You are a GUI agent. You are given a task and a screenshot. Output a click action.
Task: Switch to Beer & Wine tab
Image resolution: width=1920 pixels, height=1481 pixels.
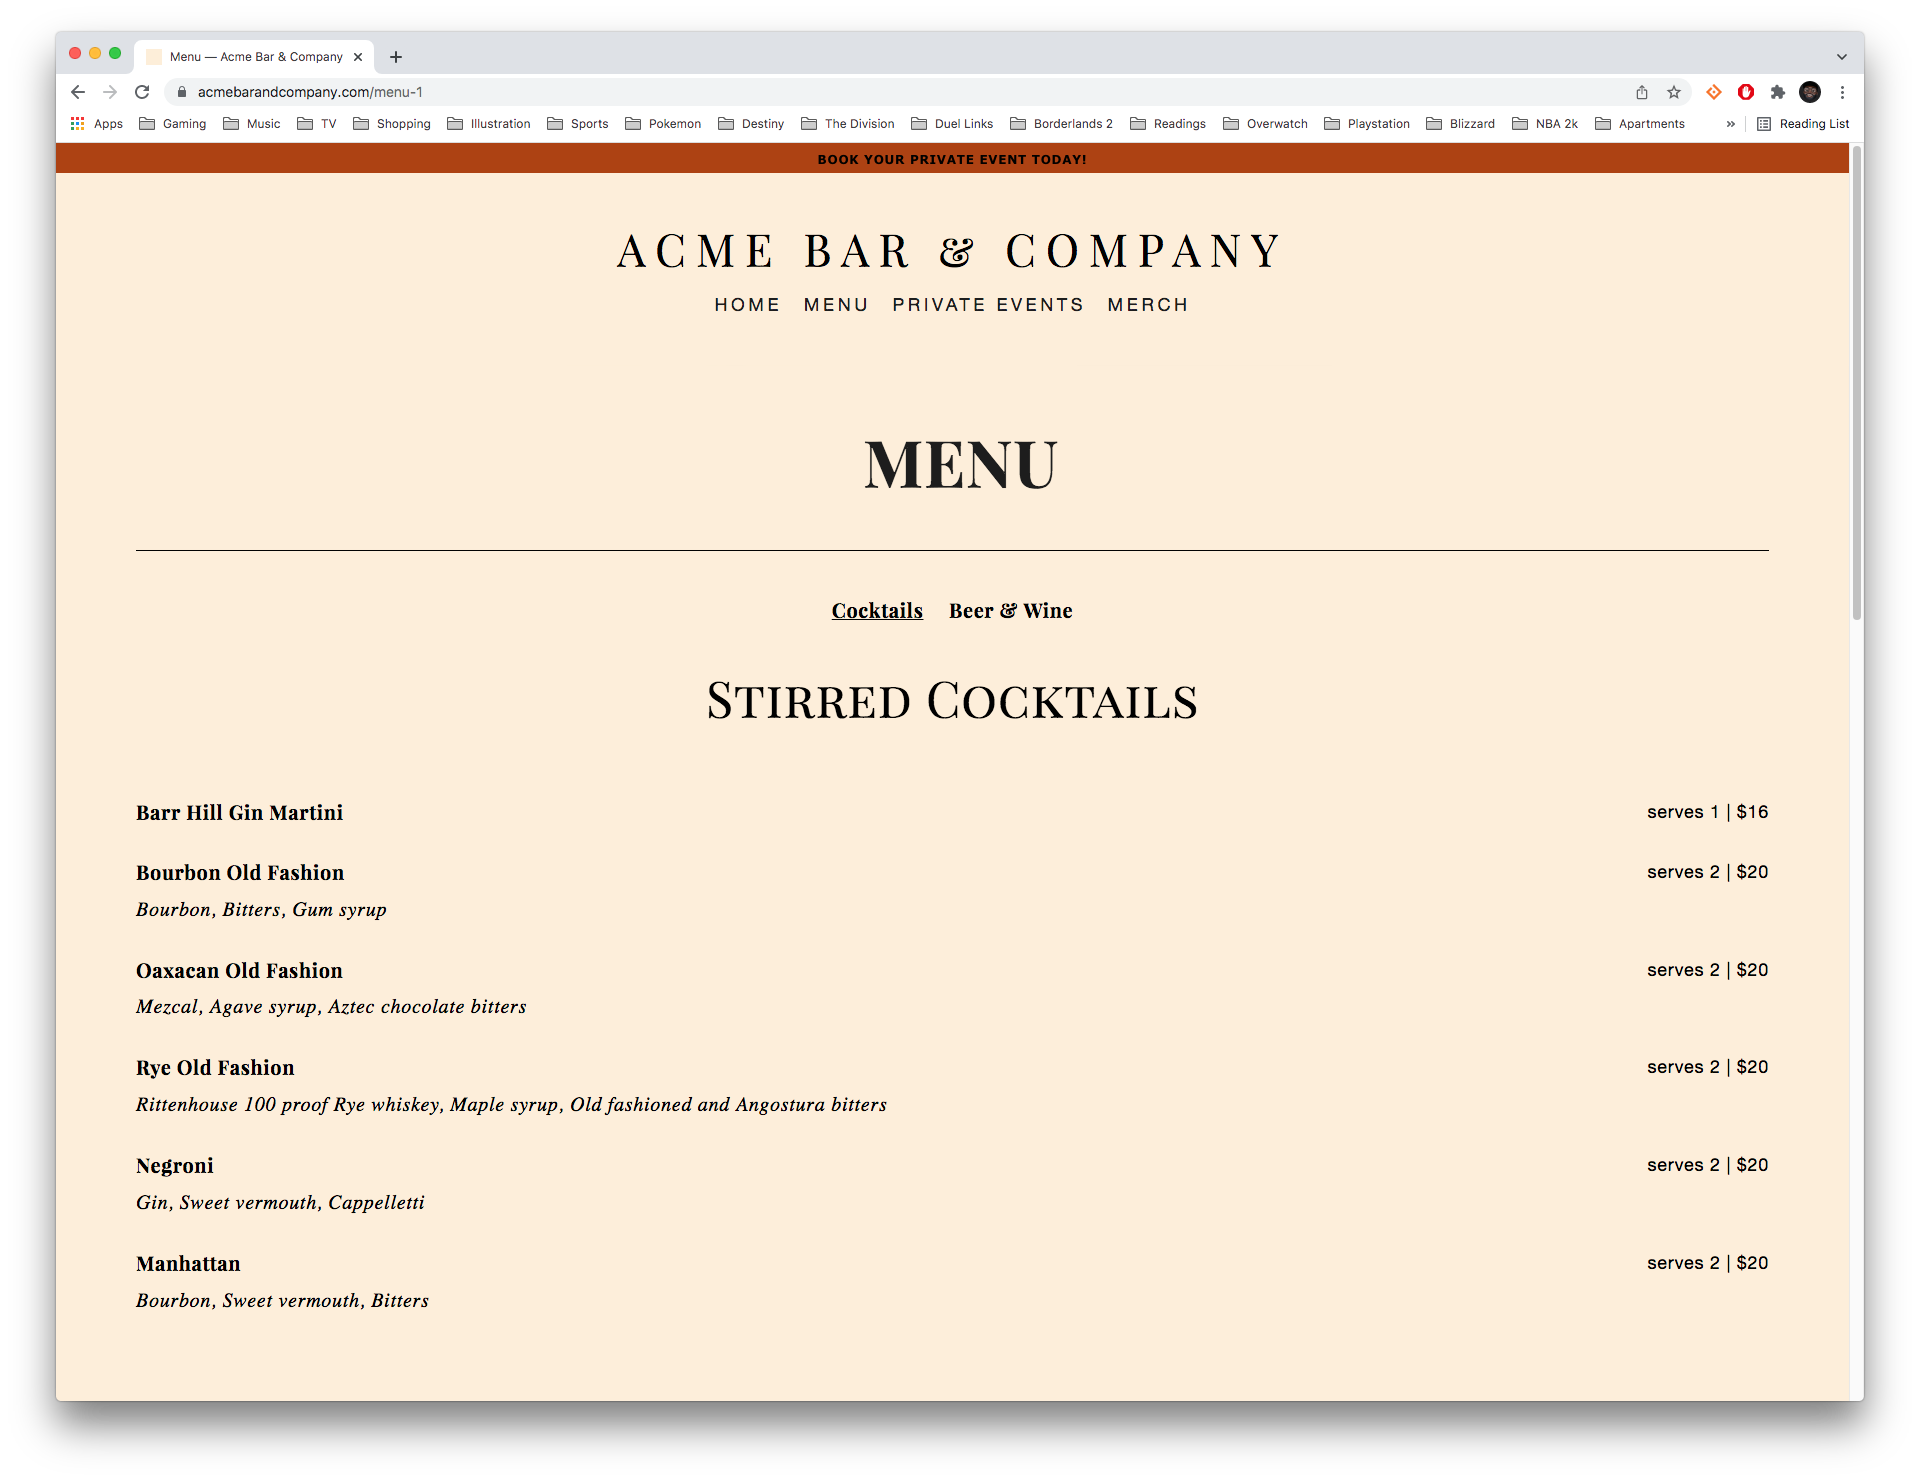tap(1010, 611)
